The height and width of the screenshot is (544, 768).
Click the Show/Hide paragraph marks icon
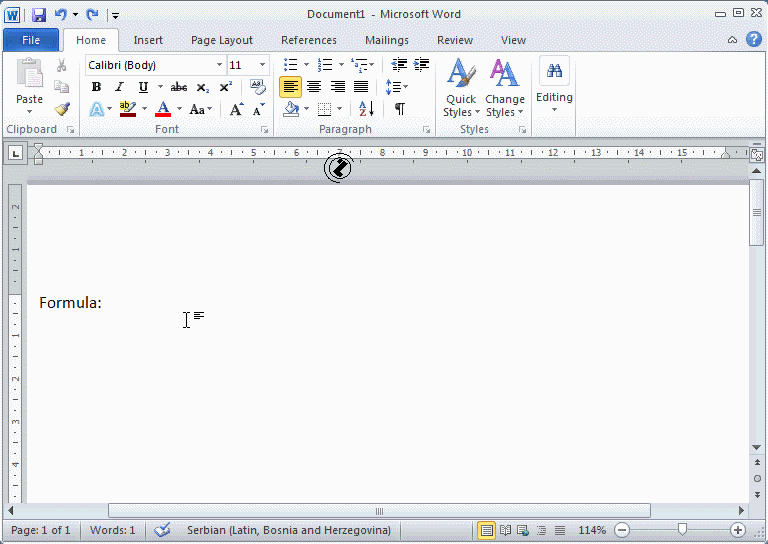coord(400,109)
